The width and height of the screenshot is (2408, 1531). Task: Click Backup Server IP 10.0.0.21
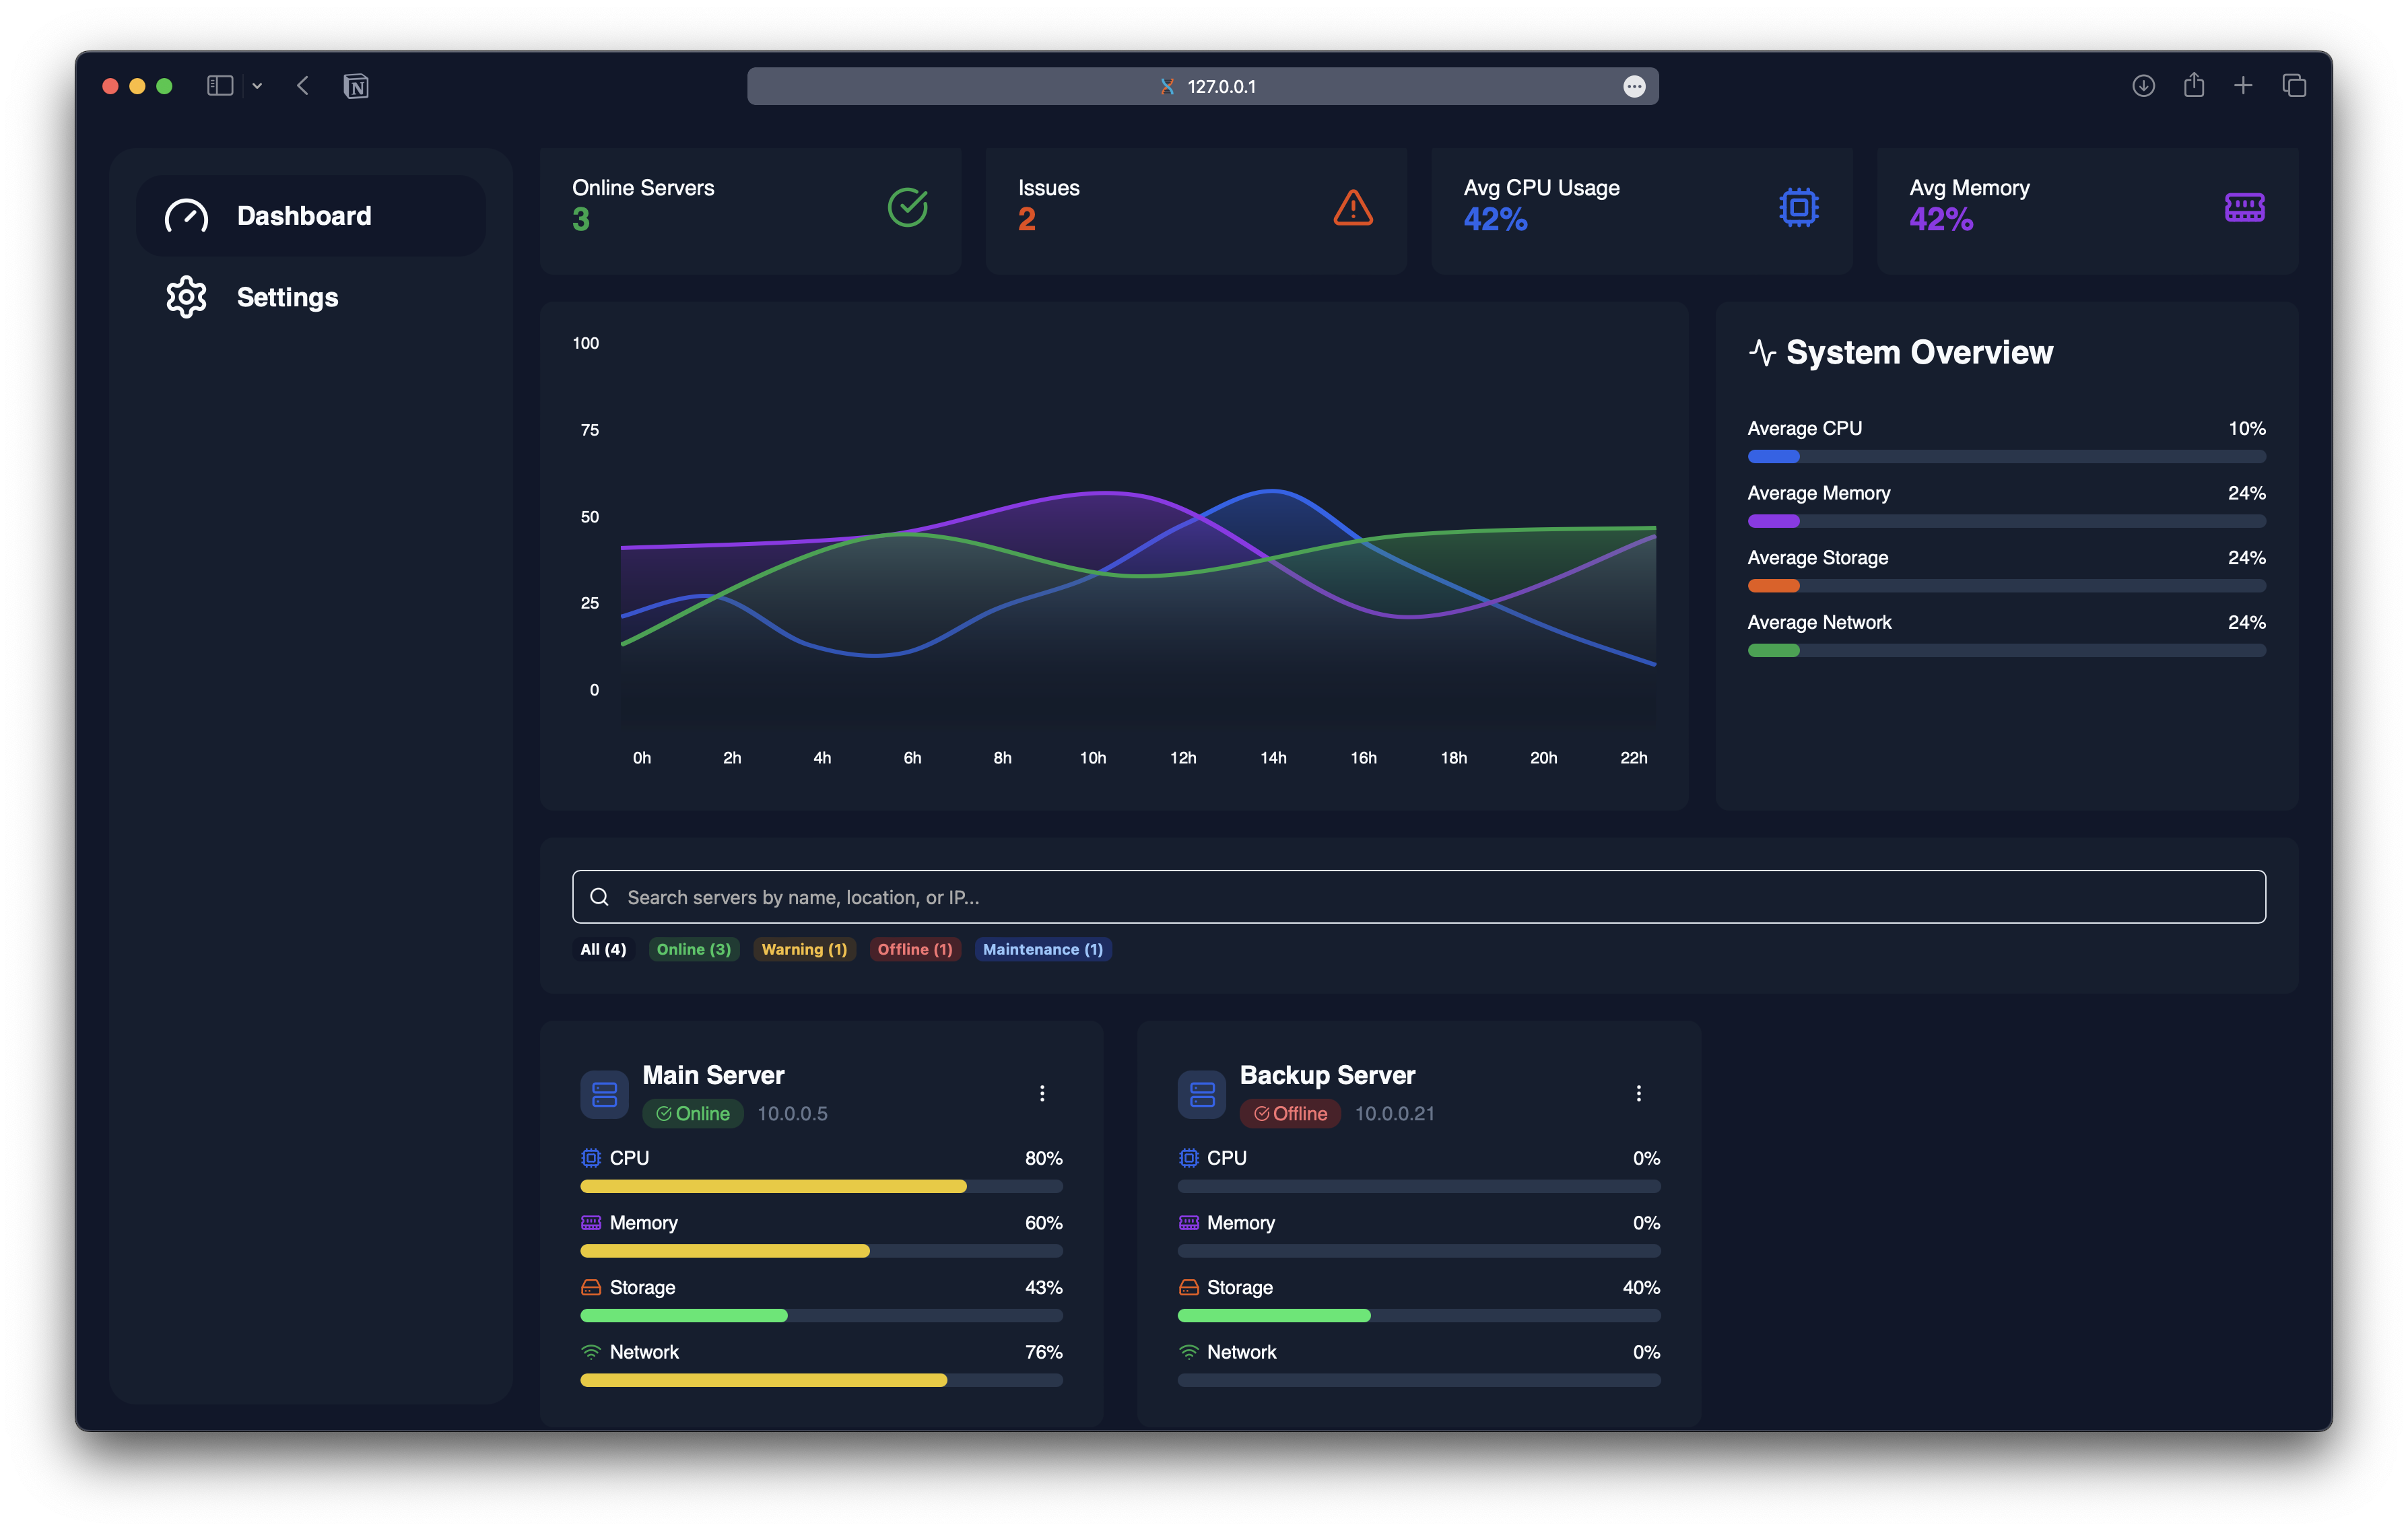pos(1394,1113)
